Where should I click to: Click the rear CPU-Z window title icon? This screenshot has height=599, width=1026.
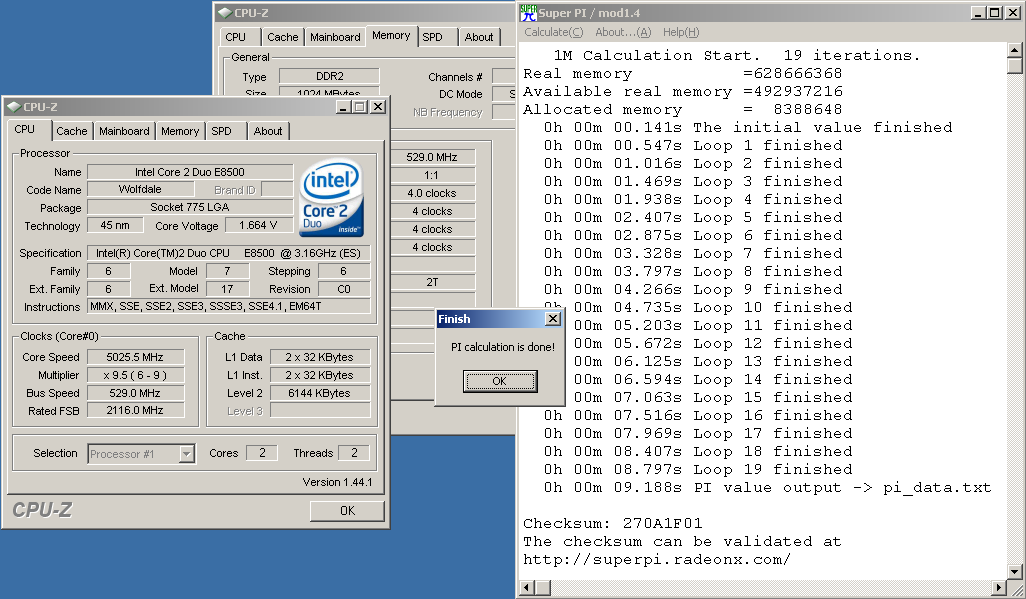(x=225, y=12)
